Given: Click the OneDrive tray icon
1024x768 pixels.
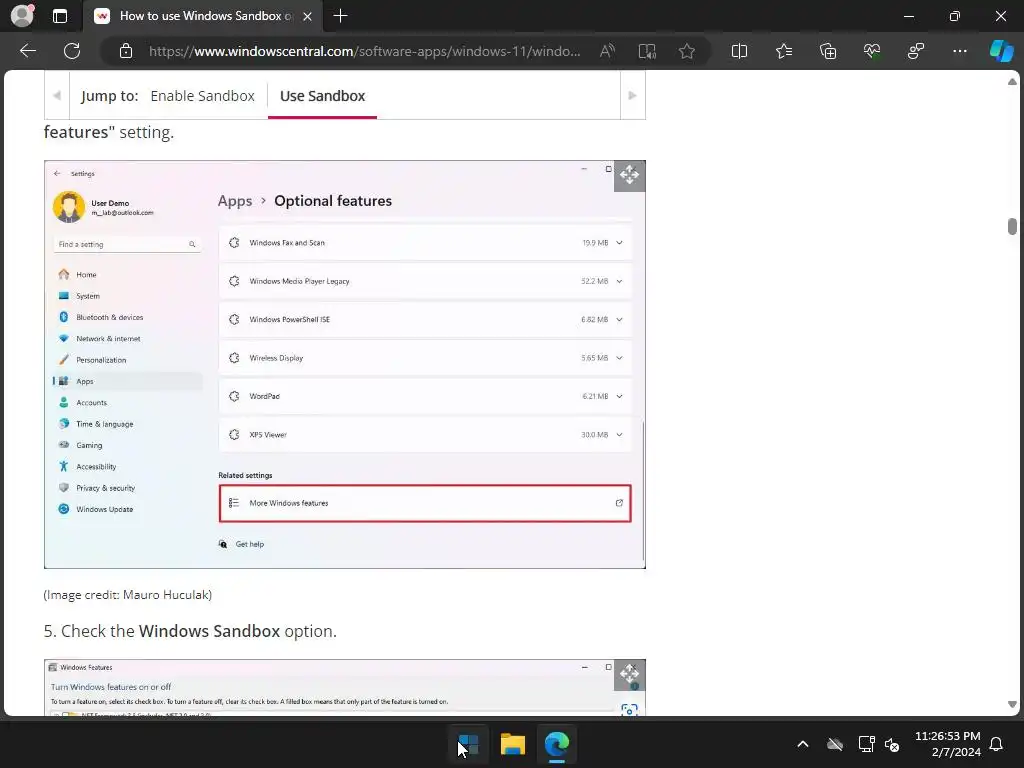Looking at the screenshot, I should click(x=835, y=744).
